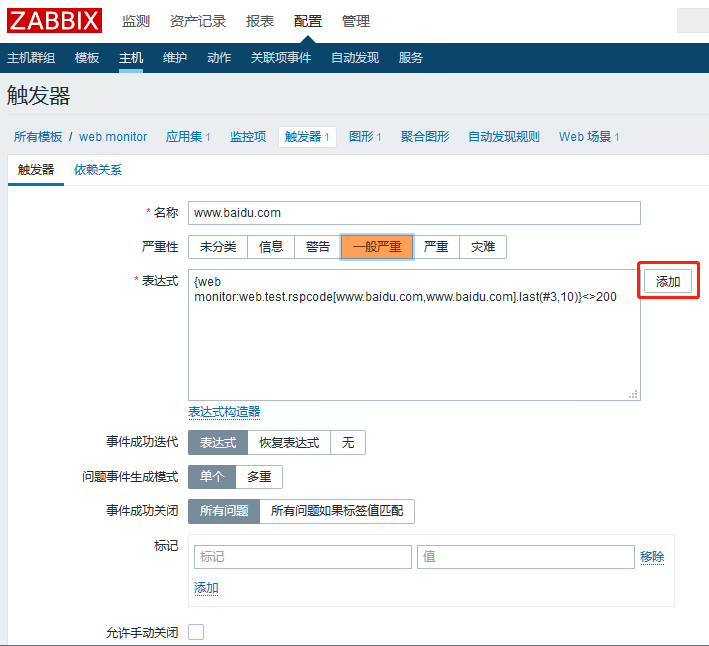Viewport: 709px width, 646px height.
Task: Click into the 表达式 text area
Action: [x=414, y=335]
